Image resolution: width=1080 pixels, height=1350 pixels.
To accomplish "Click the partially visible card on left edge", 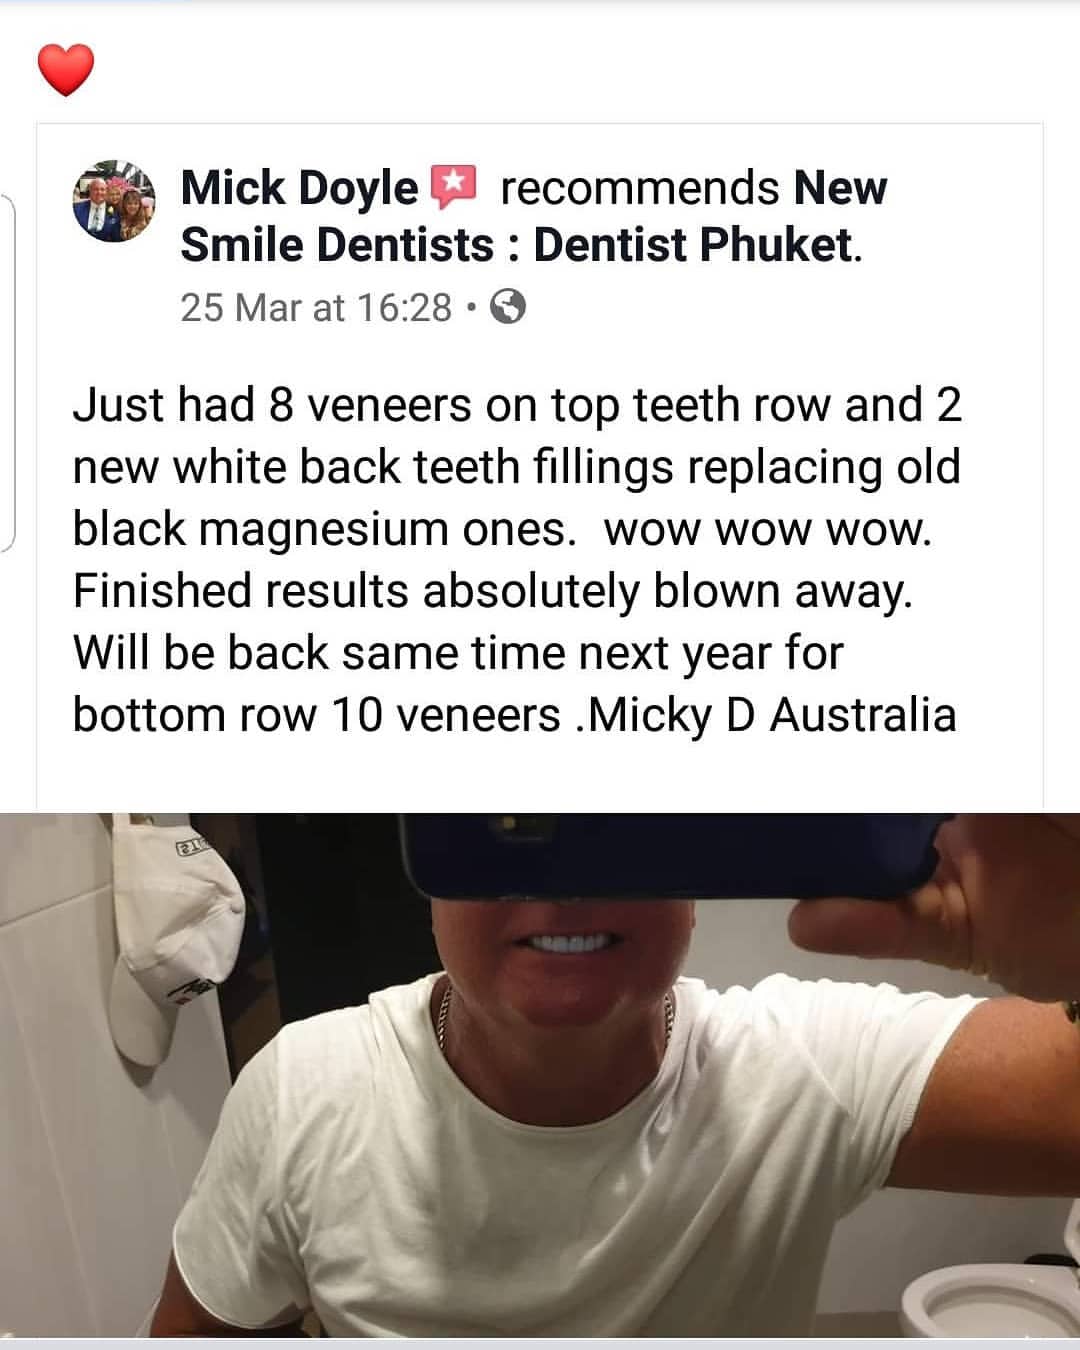I will click(8, 372).
